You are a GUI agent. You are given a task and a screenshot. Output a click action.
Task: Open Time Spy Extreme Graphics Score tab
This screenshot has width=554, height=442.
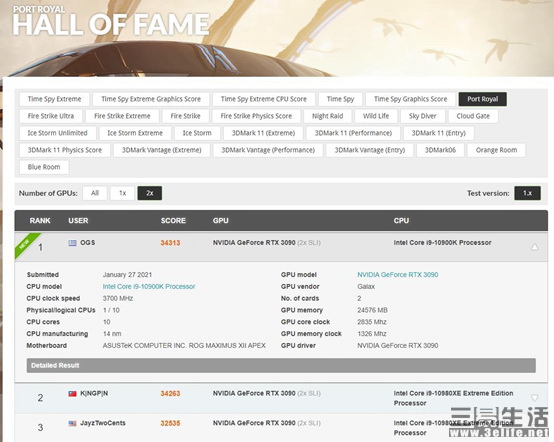[x=151, y=99]
